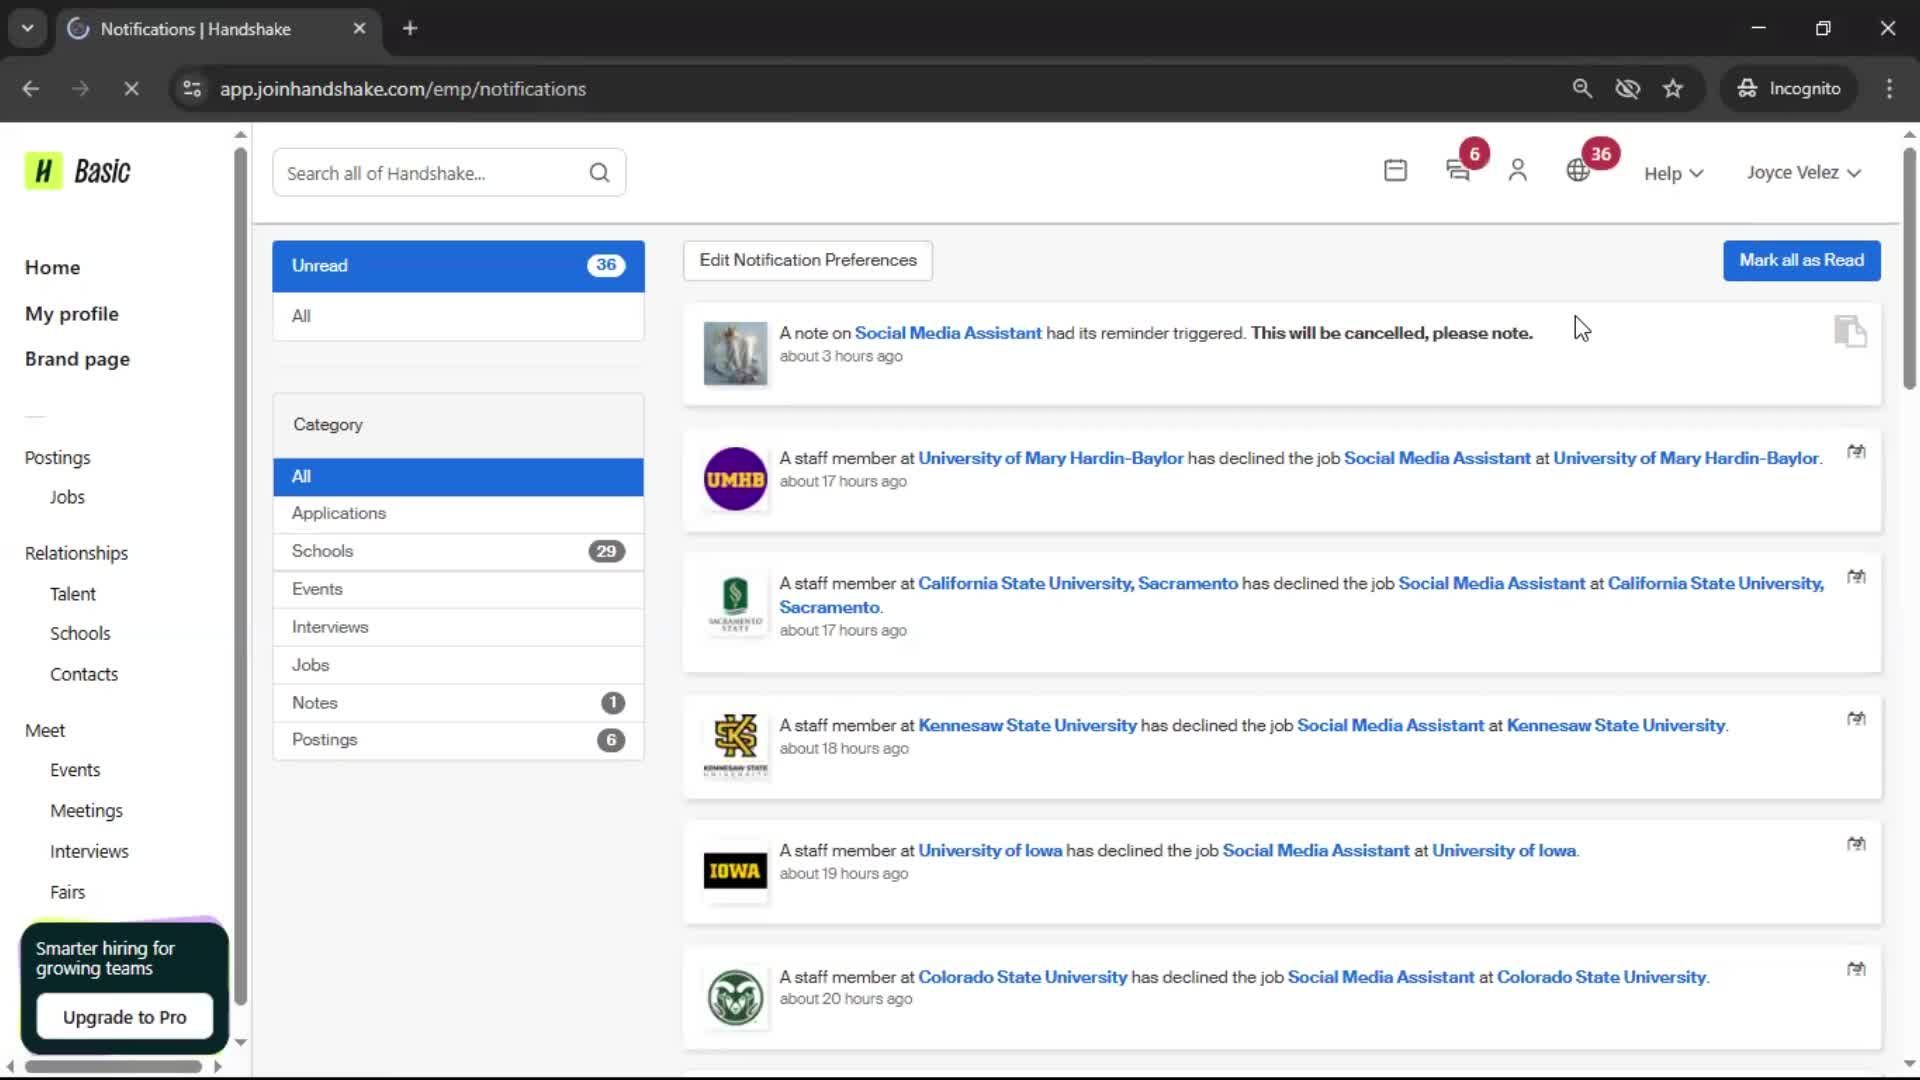Click the sidebar horizontal scrollbar
The image size is (1920, 1080).
click(x=113, y=1066)
